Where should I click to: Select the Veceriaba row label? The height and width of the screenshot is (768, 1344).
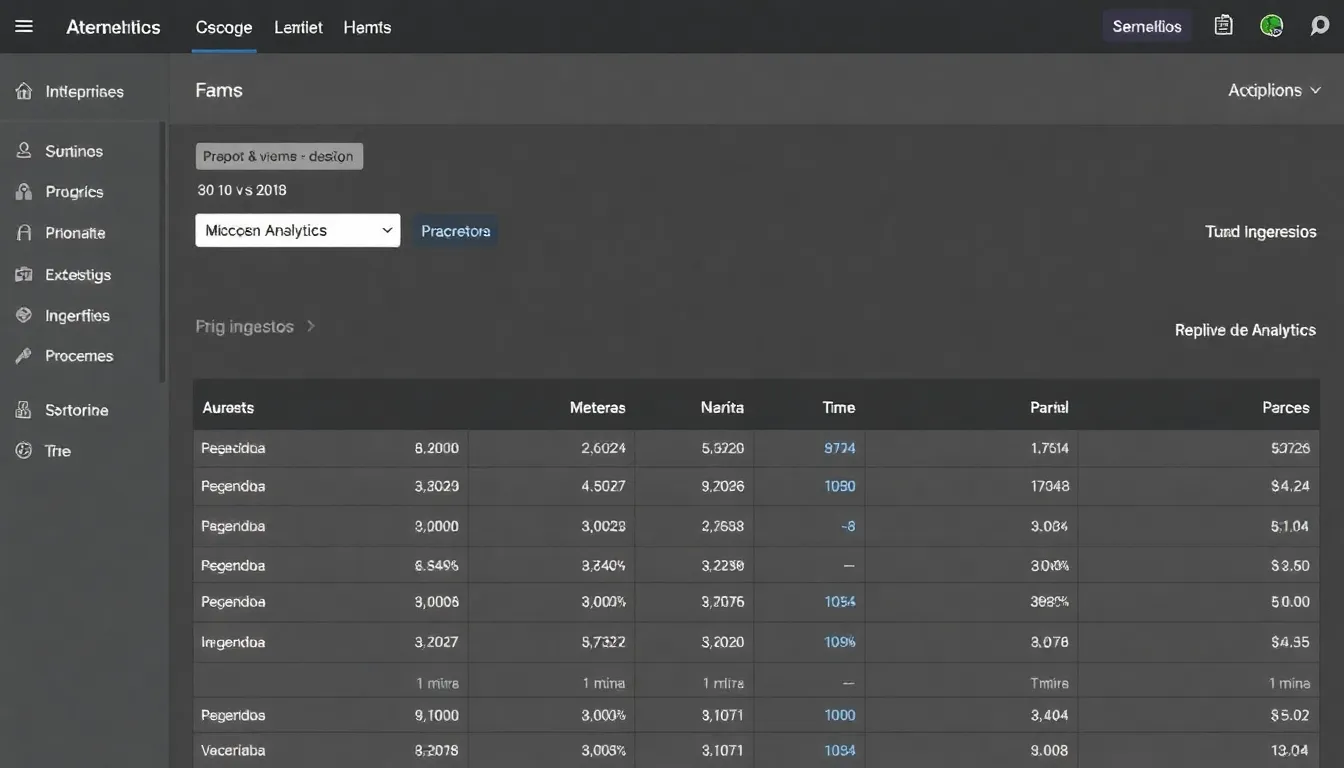(x=233, y=750)
